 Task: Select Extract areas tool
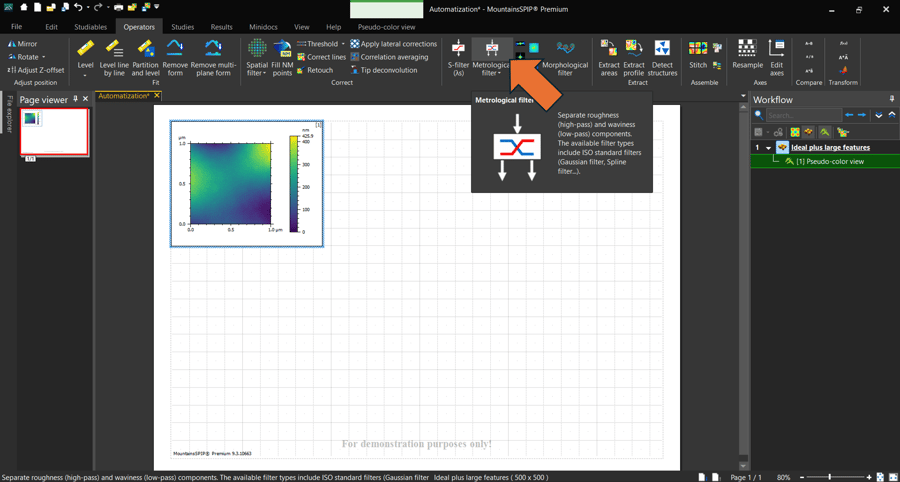click(608, 58)
